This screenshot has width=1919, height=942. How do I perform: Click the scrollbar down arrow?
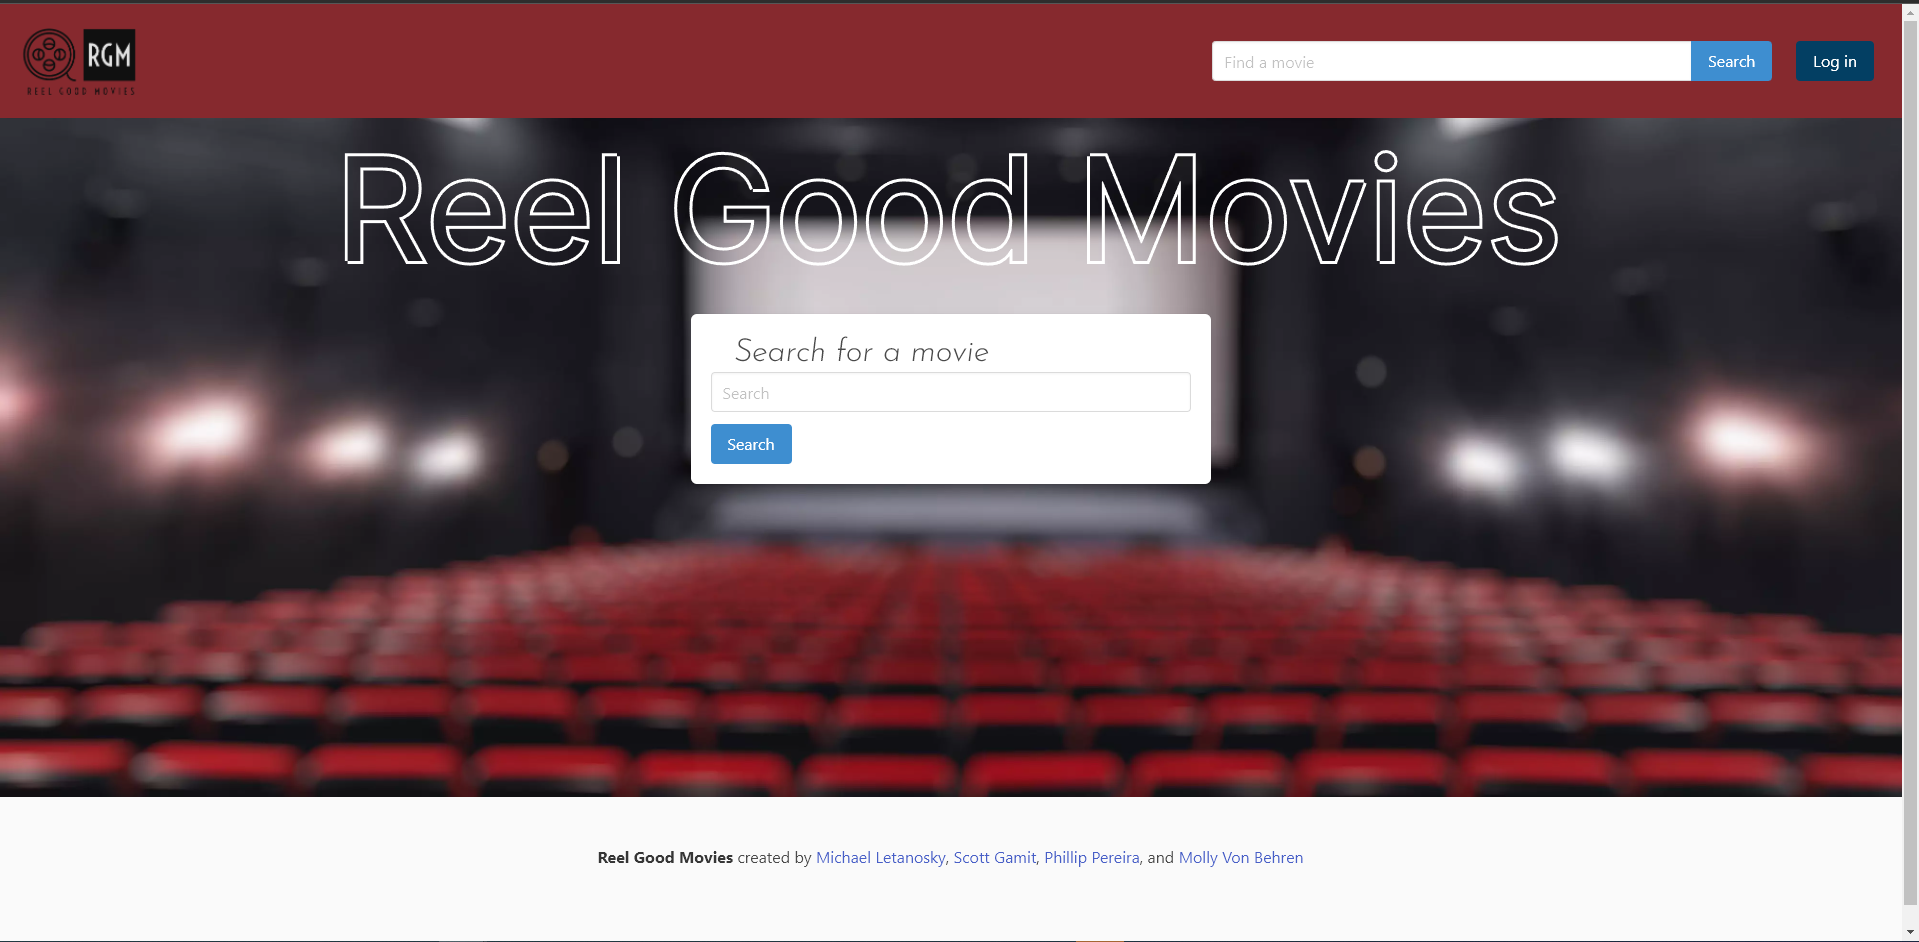point(1910,932)
